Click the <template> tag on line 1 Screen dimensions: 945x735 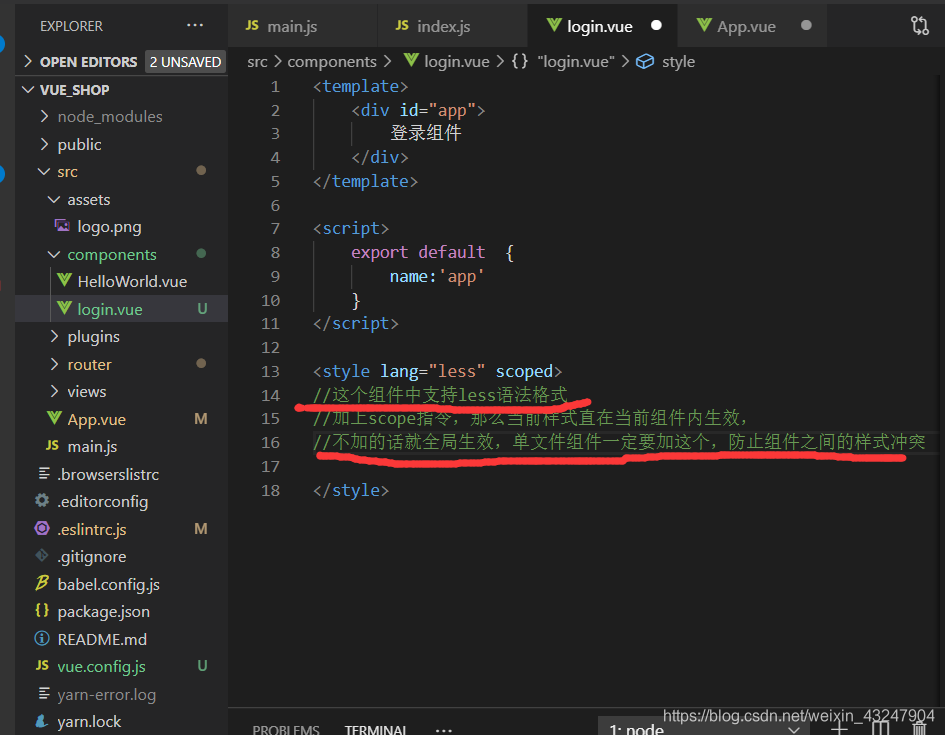pyautogui.click(x=360, y=86)
